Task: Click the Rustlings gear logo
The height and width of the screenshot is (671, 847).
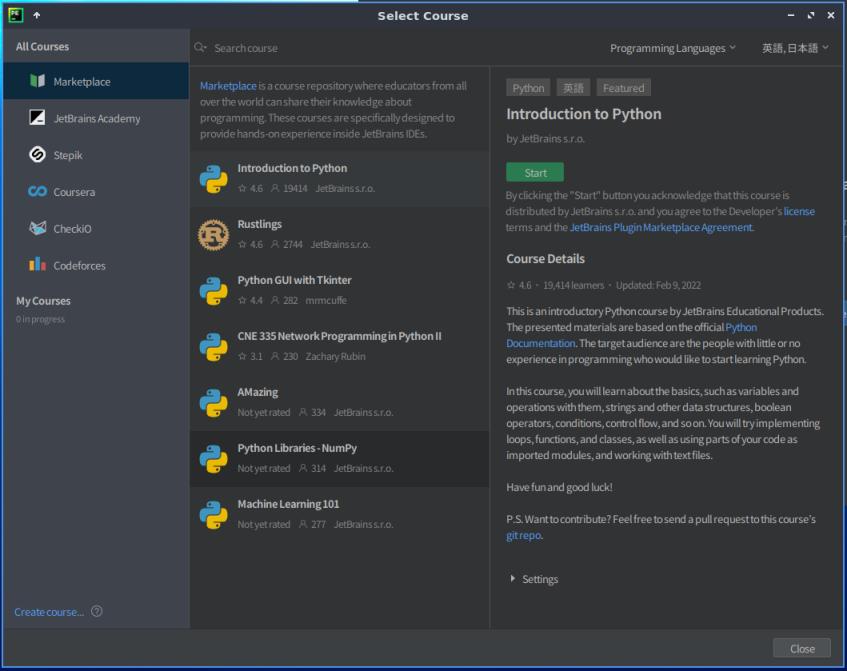Action: (x=214, y=235)
